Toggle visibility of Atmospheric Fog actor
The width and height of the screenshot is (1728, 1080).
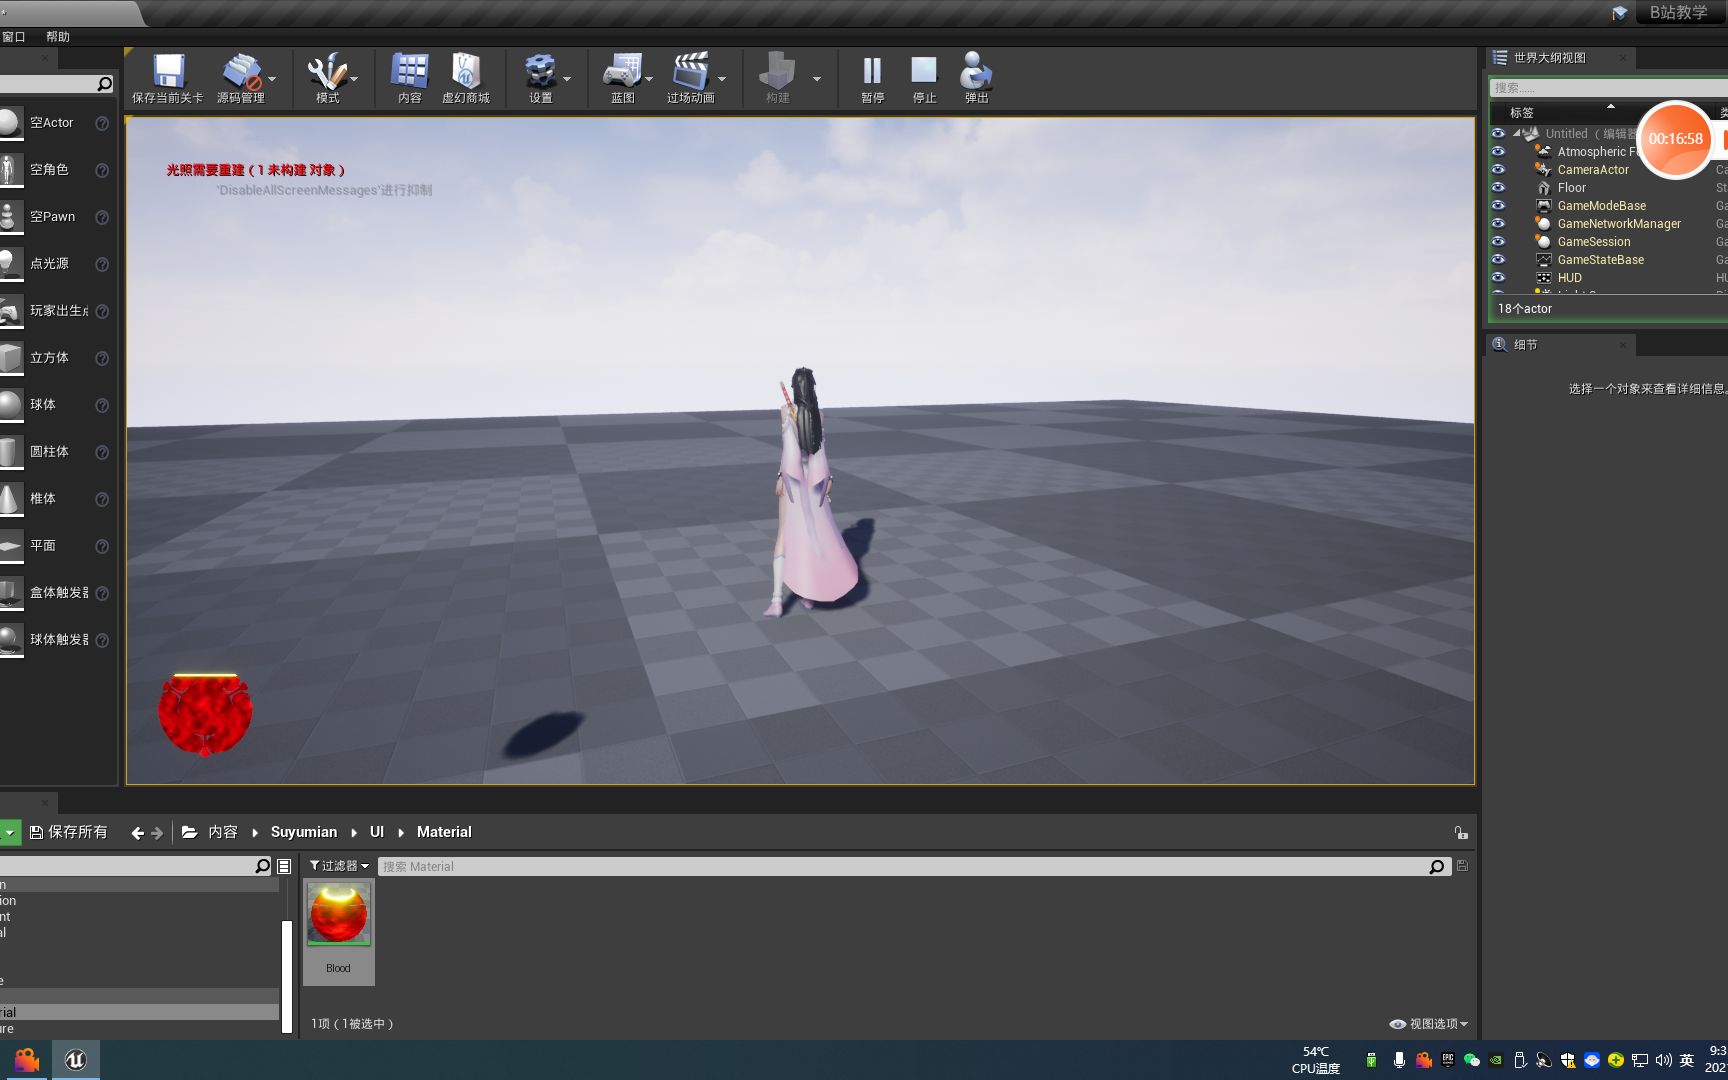click(x=1498, y=151)
